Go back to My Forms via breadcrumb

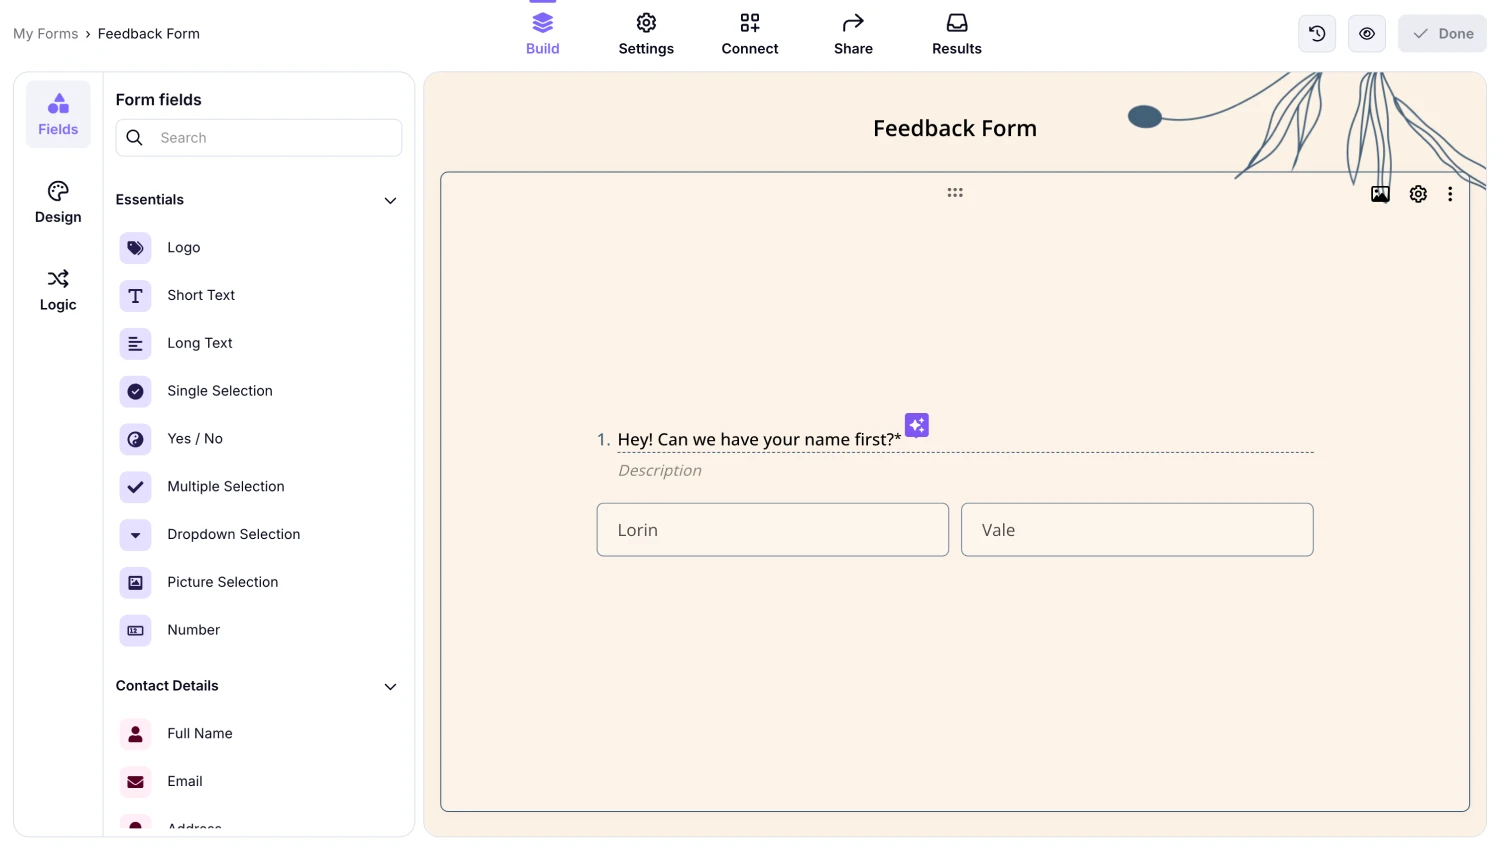tap(45, 33)
